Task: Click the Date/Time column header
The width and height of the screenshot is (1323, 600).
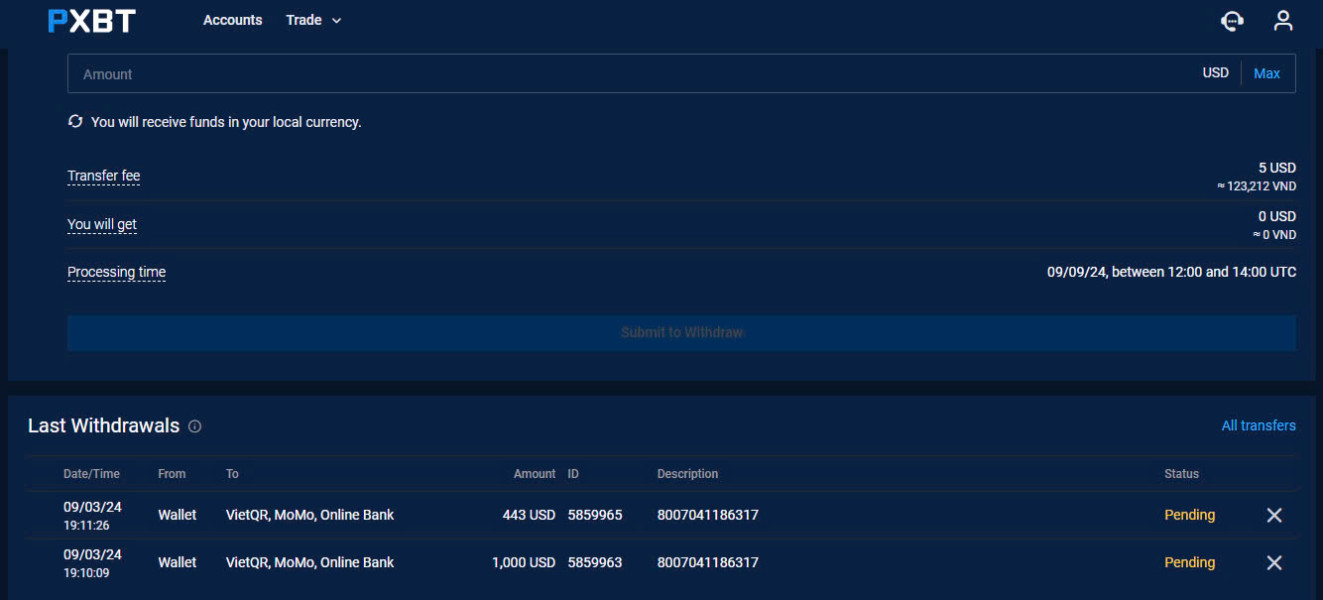Action: [91, 474]
